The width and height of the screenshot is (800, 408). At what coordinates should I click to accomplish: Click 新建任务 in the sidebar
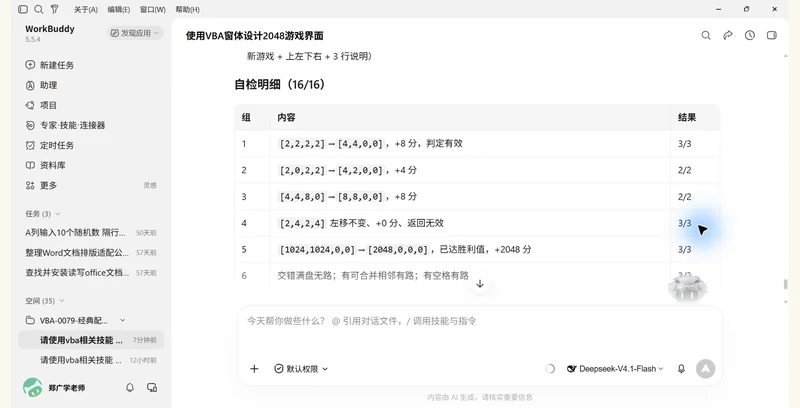(57, 65)
